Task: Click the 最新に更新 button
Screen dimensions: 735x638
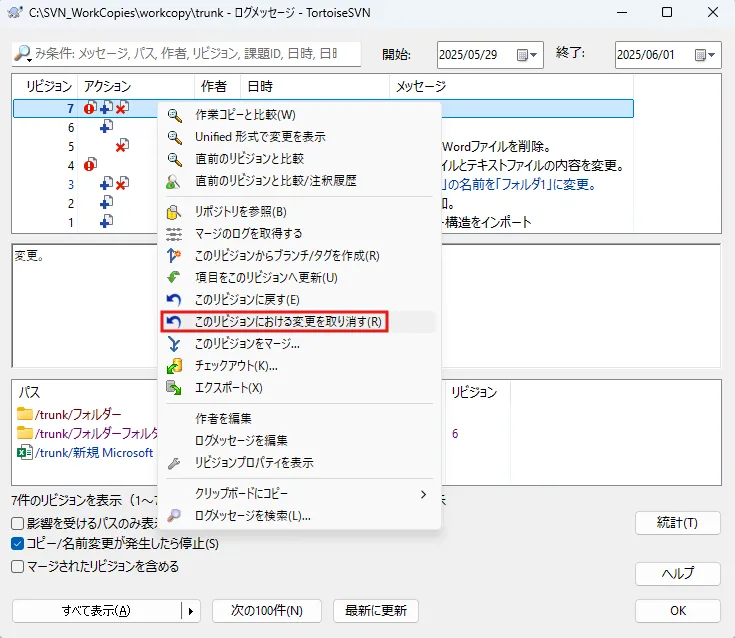Action: 375,611
